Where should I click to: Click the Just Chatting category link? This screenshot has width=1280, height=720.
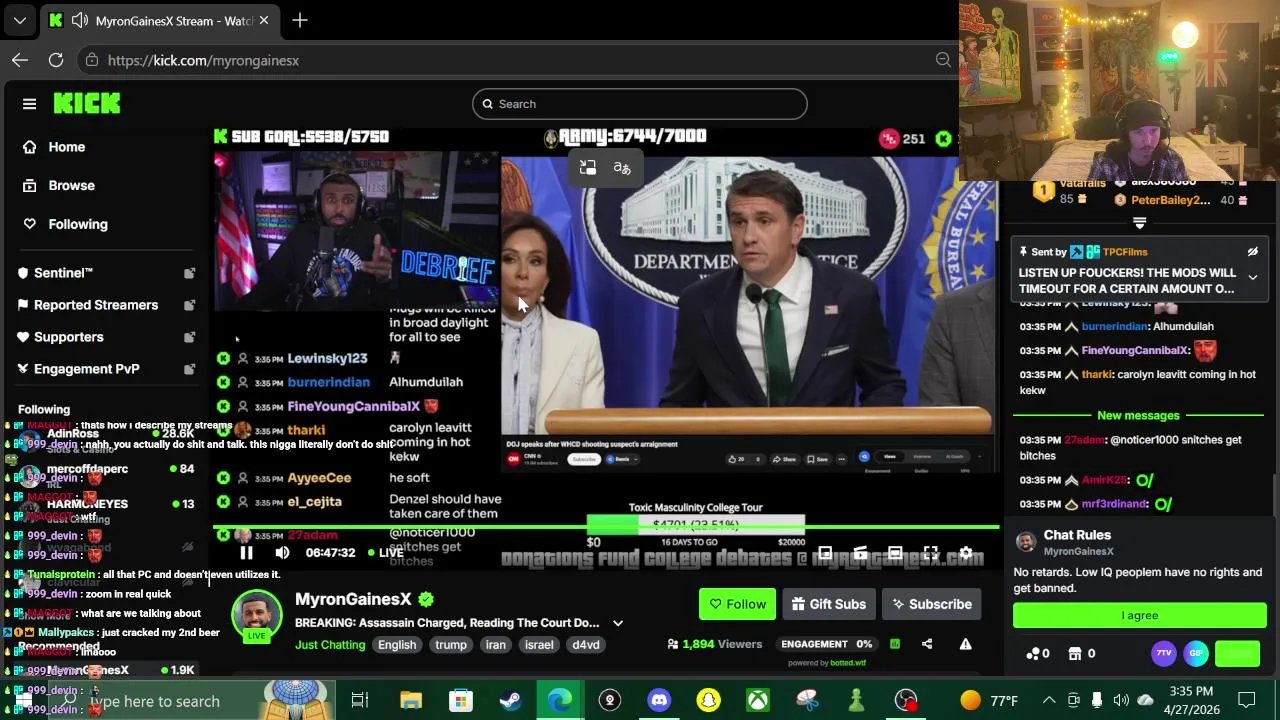[x=330, y=645]
